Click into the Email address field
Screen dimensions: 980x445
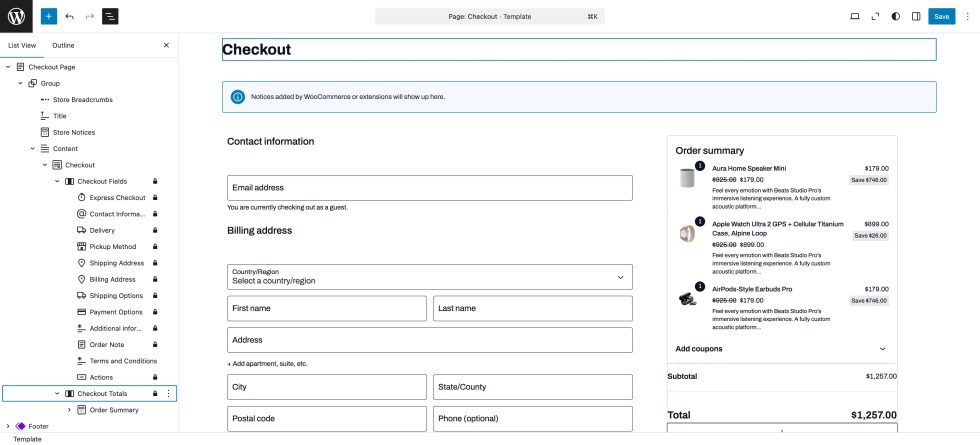[x=429, y=188]
